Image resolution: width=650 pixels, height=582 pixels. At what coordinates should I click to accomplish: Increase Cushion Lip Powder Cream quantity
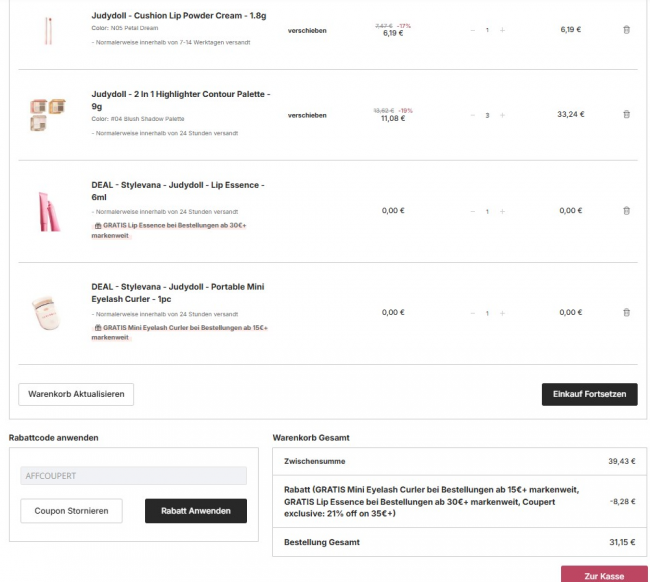tap(502, 30)
